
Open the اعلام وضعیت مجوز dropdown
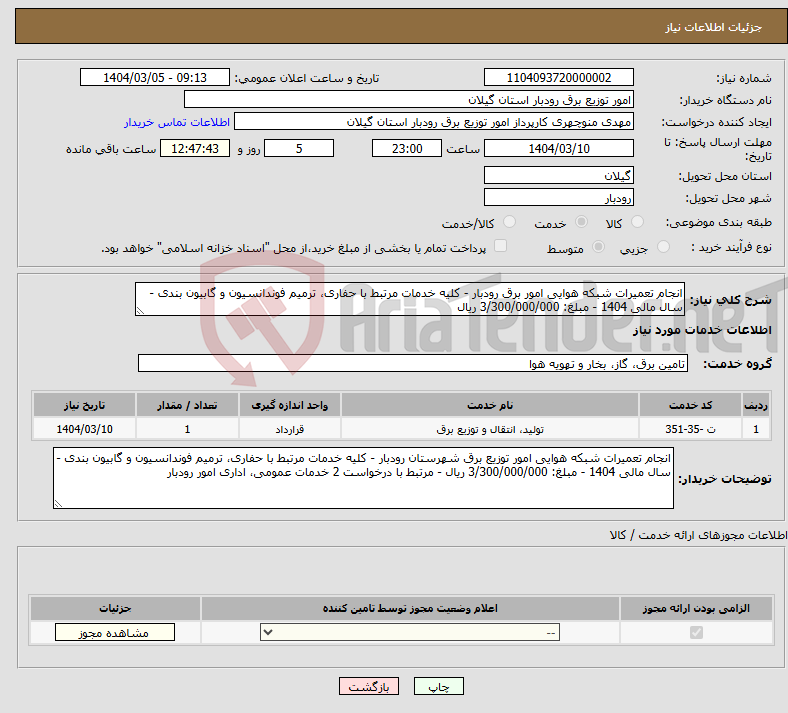point(410,632)
